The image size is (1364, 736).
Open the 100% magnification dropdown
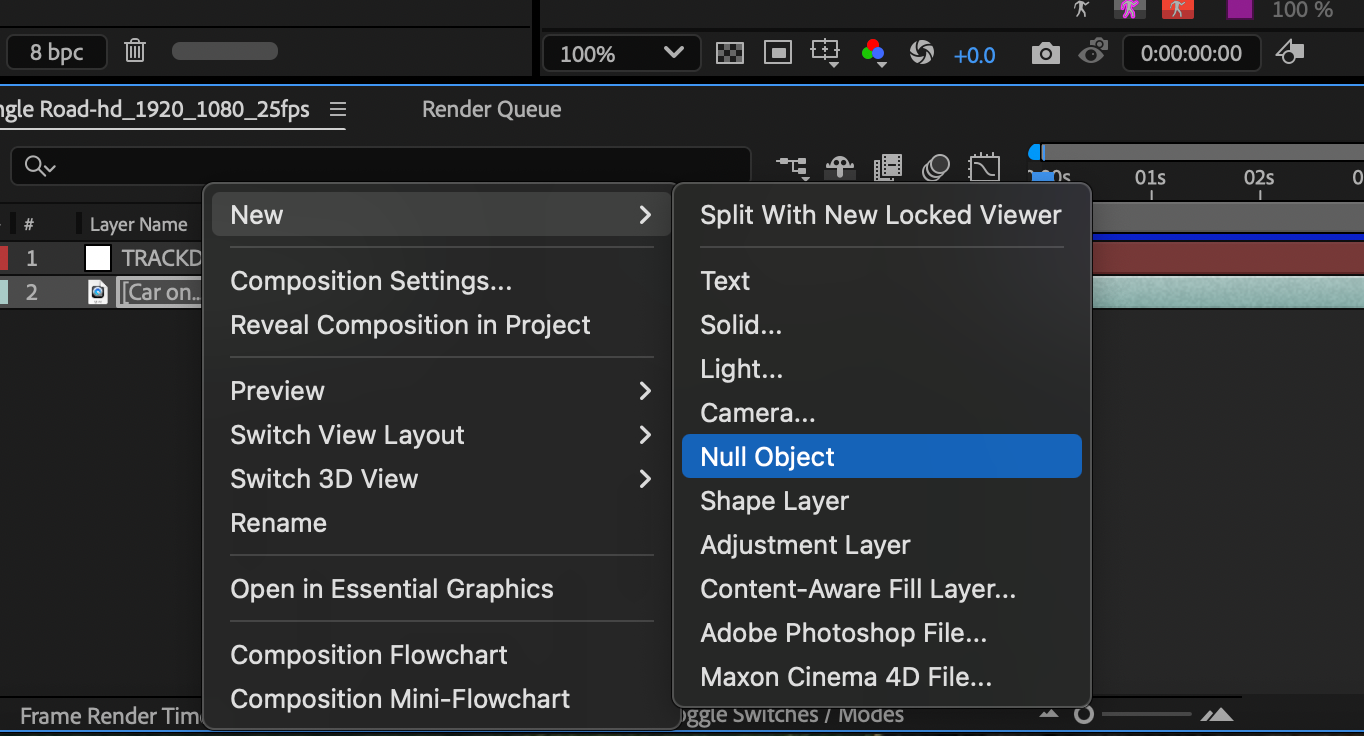(621, 54)
